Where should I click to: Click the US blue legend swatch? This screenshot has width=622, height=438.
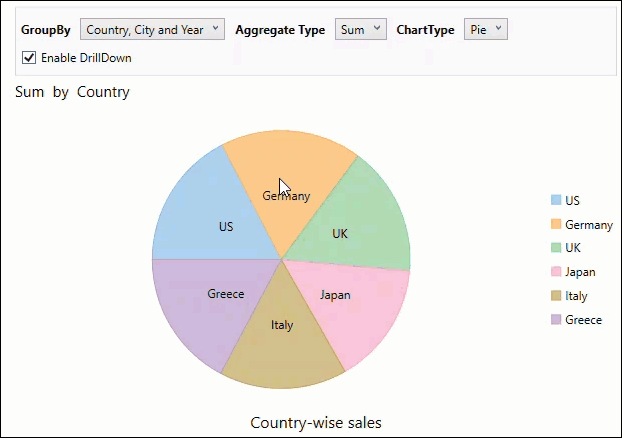pos(555,200)
